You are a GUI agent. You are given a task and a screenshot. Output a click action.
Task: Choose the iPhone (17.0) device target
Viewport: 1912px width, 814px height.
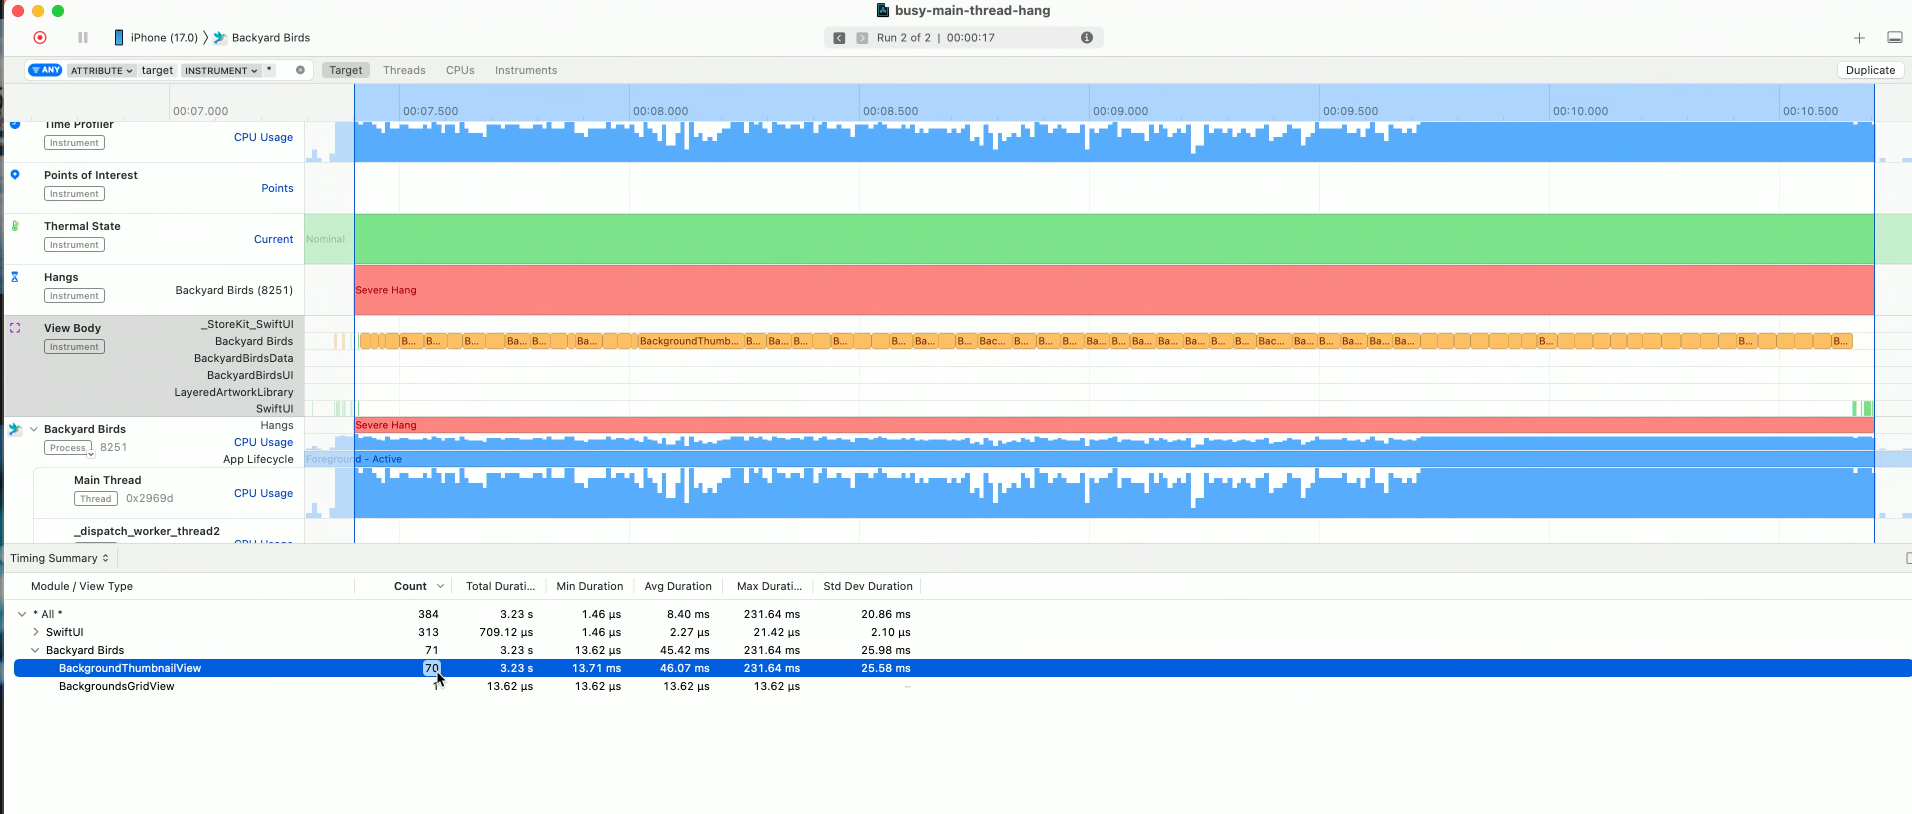[x=157, y=38]
